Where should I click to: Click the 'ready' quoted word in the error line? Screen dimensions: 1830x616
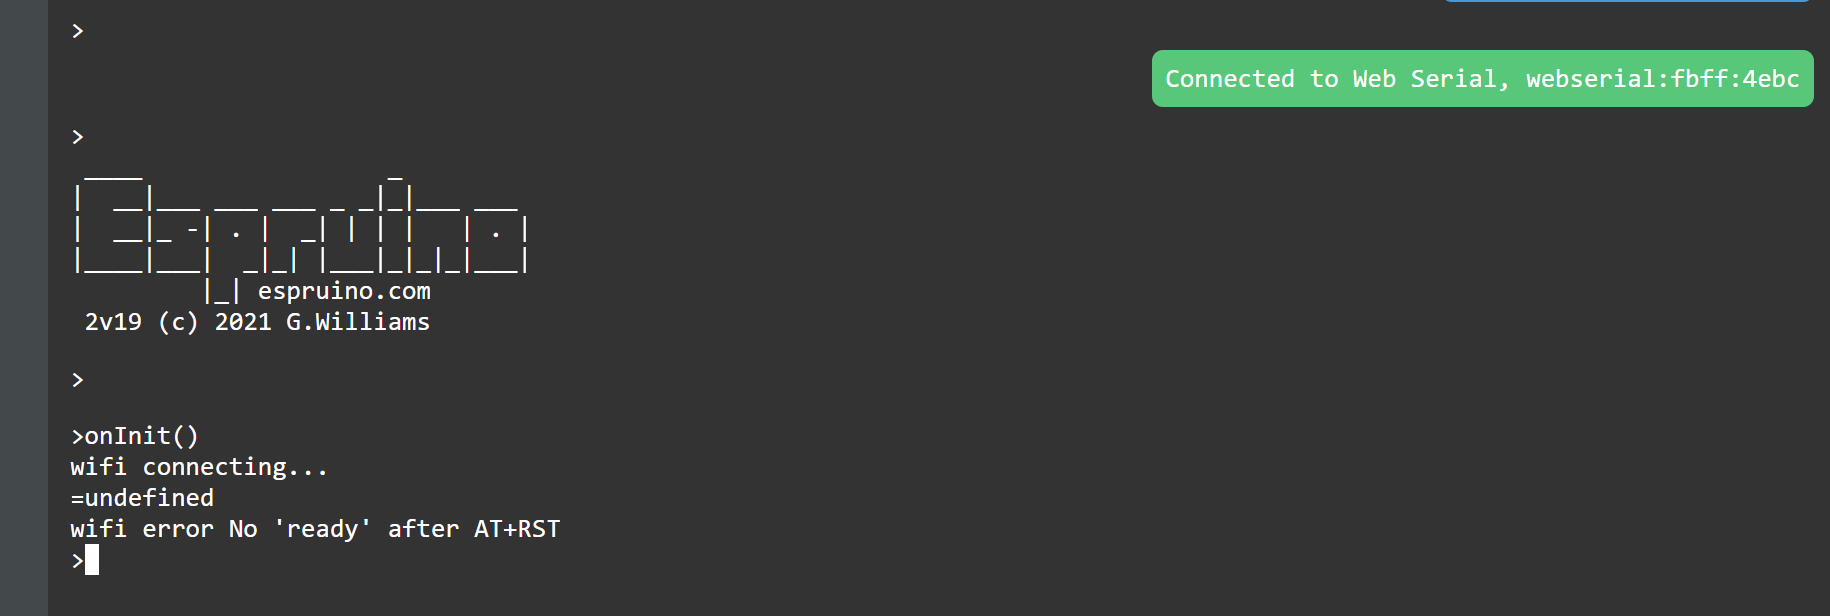(x=322, y=529)
